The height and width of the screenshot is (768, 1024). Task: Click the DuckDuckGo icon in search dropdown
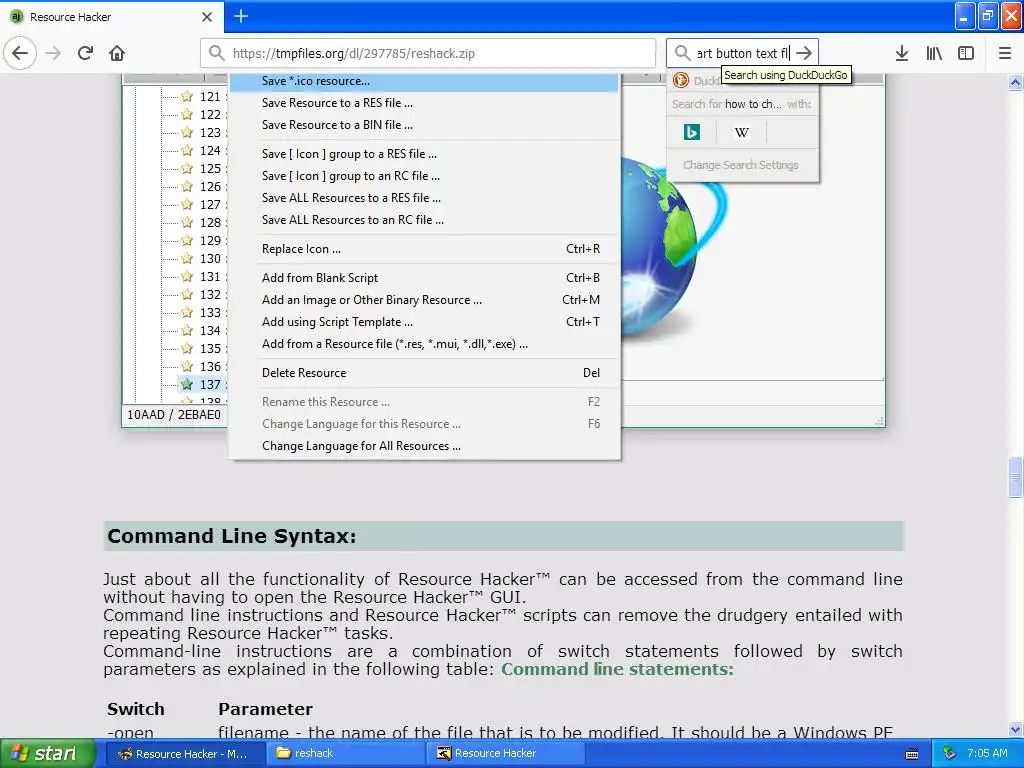(x=680, y=80)
